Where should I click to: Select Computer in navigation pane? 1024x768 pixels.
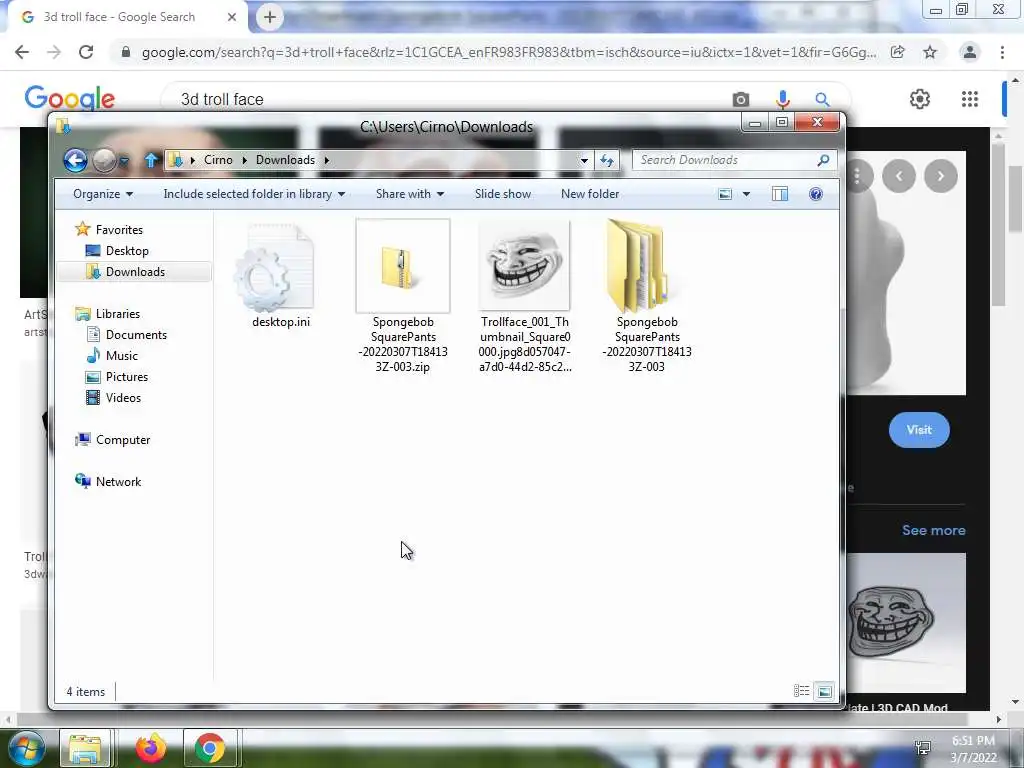click(x=113, y=440)
